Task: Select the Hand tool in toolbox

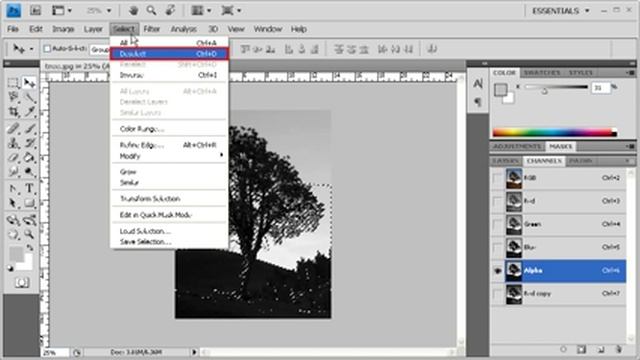Action: pos(13,235)
